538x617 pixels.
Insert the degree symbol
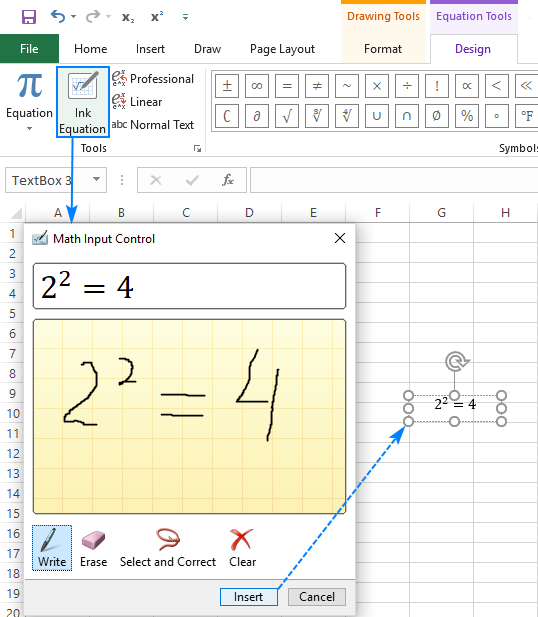click(x=497, y=116)
